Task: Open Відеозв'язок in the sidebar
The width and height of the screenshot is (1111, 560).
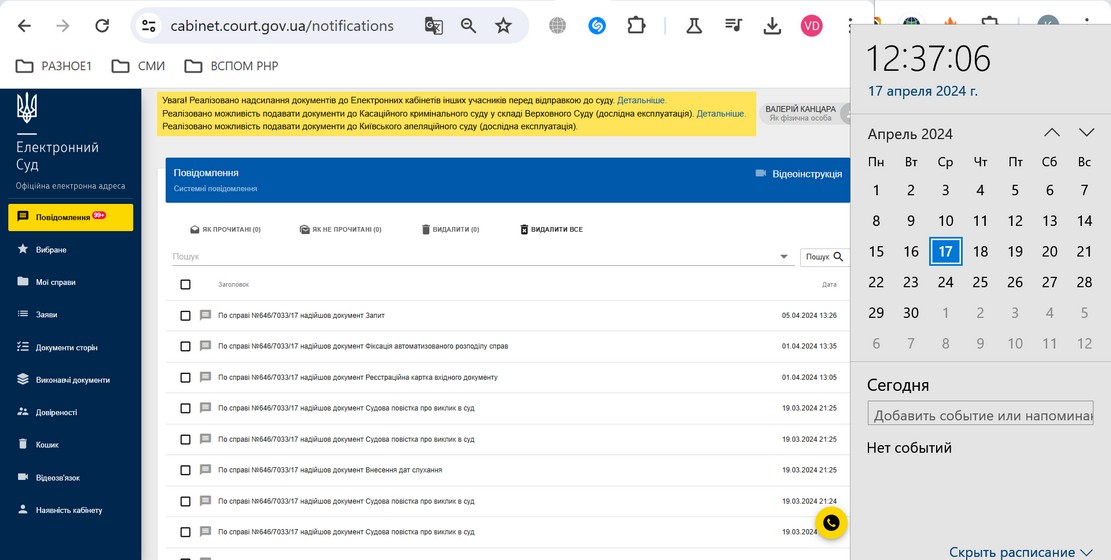Action: [57, 477]
